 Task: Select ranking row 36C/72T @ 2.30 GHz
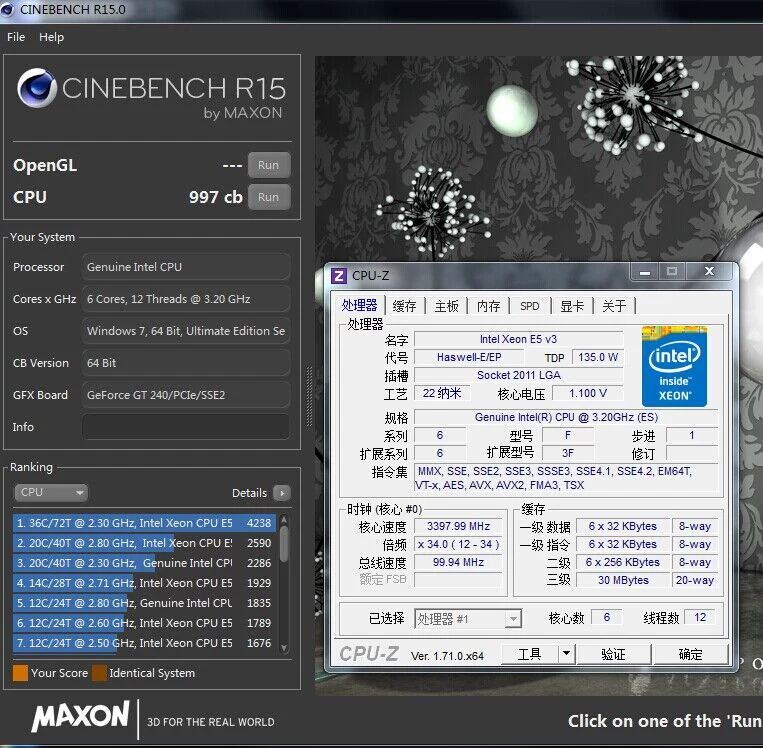click(x=144, y=523)
